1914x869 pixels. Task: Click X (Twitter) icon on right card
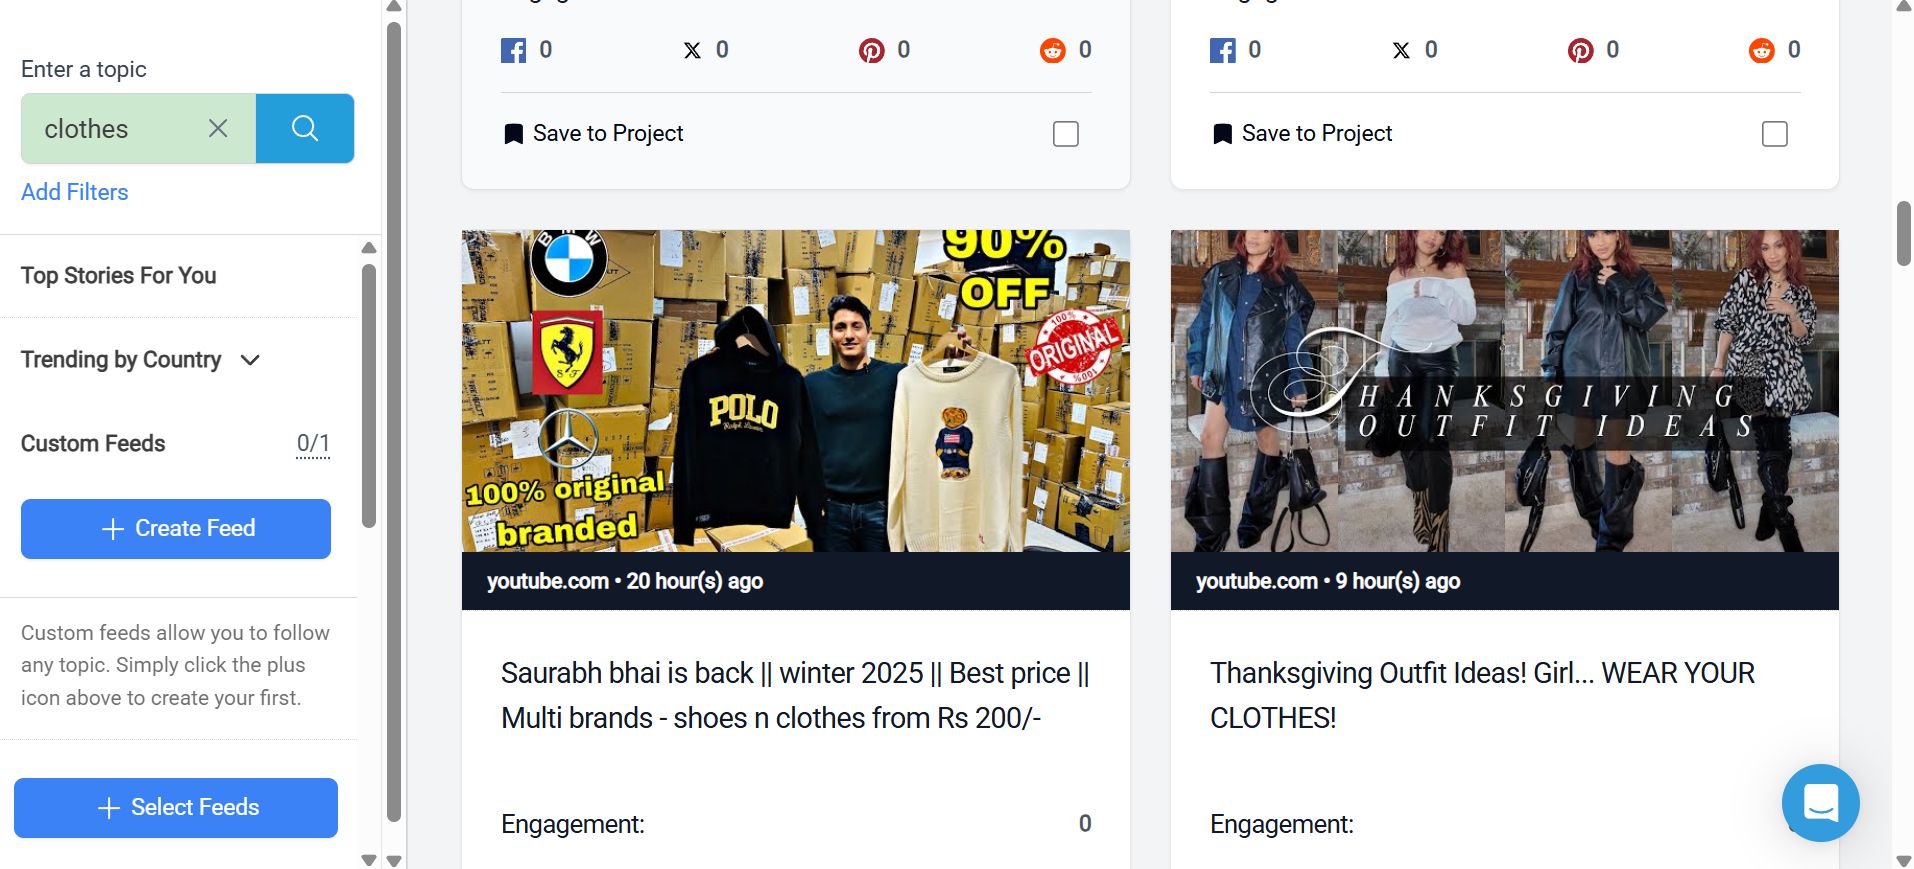(x=1401, y=50)
